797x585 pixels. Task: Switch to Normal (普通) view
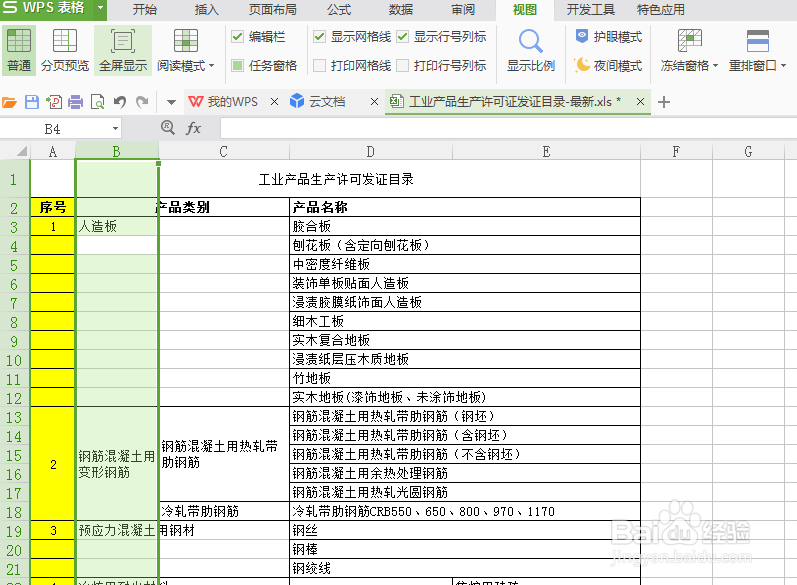click(19, 50)
